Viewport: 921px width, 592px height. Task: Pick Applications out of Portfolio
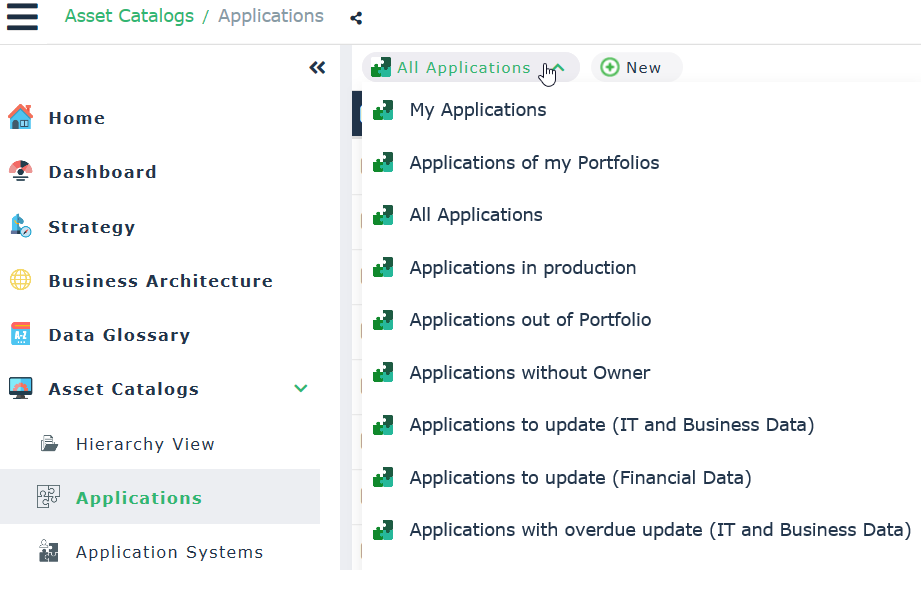pyautogui.click(x=530, y=320)
